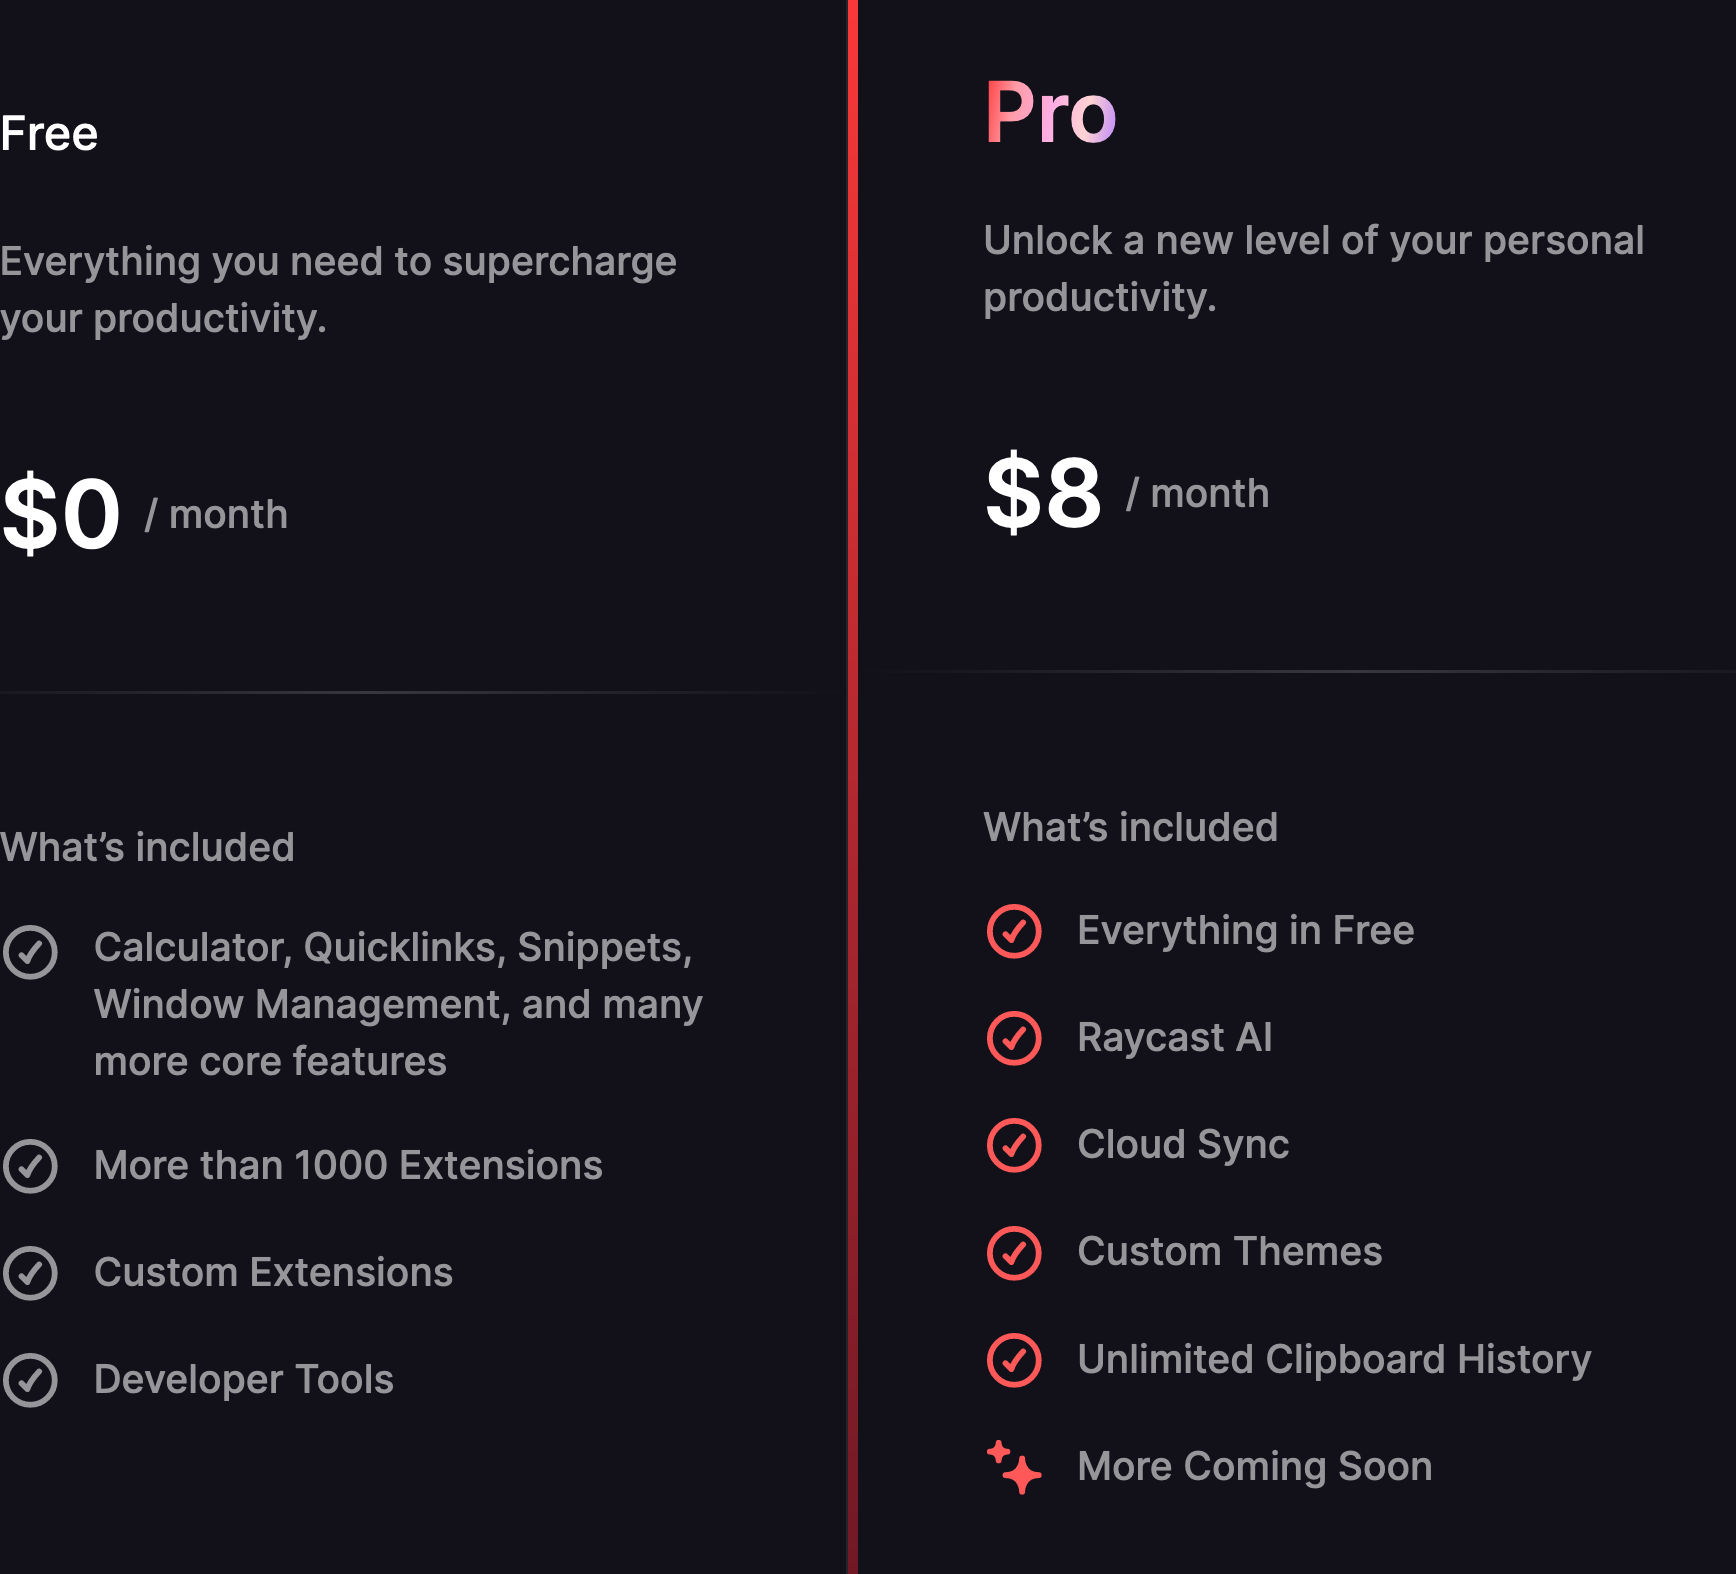This screenshot has height=1574, width=1736.
Task: Click the Custom Themes feature label
Action: pyautogui.click(x=1230, y=1252)
